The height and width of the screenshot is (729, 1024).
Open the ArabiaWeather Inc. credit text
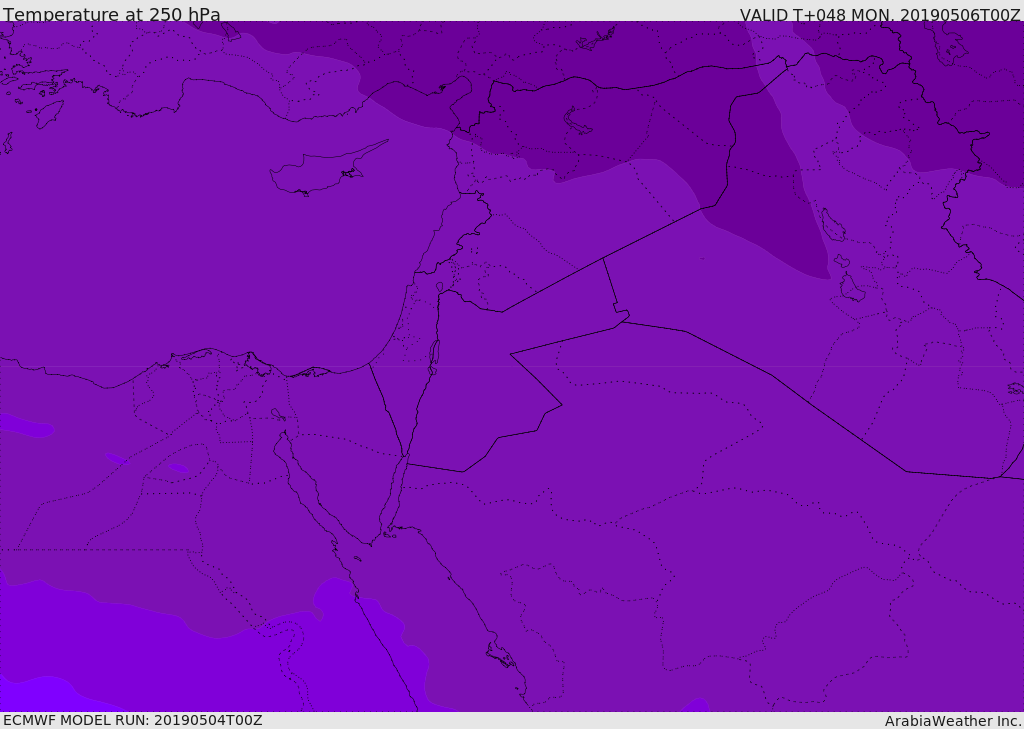952,721
